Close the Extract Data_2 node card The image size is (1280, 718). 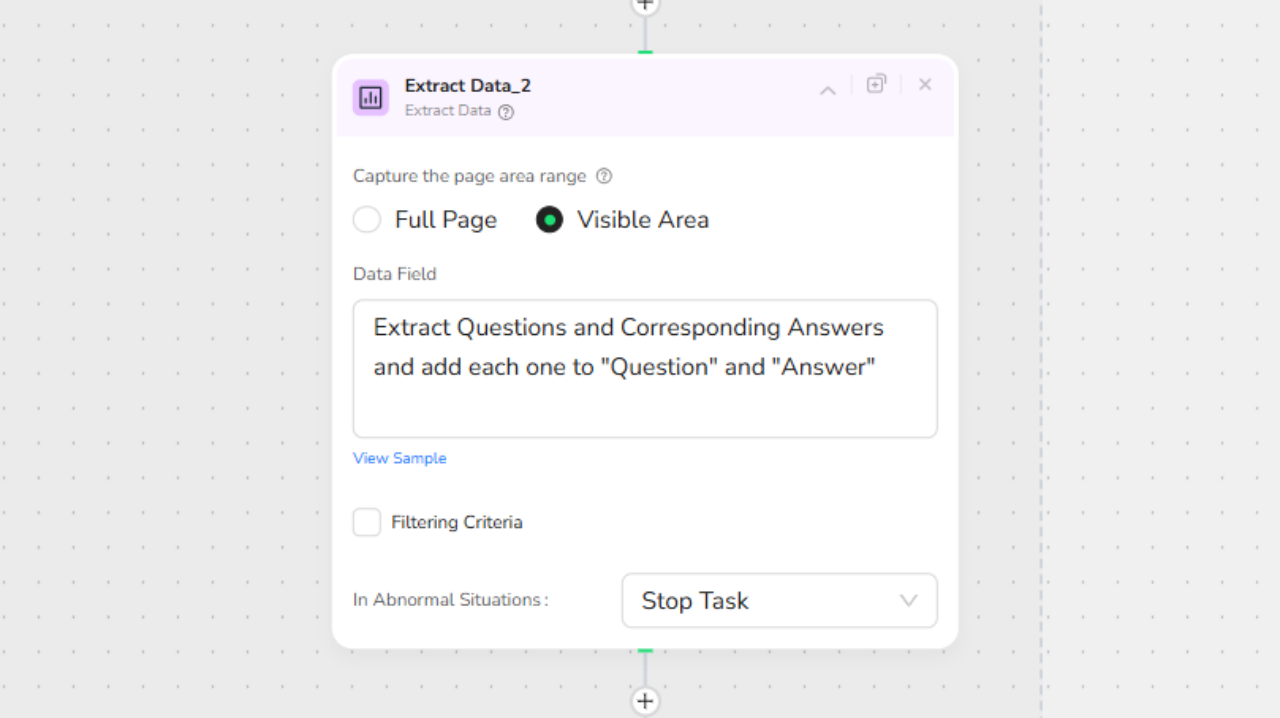pos(925,85)
